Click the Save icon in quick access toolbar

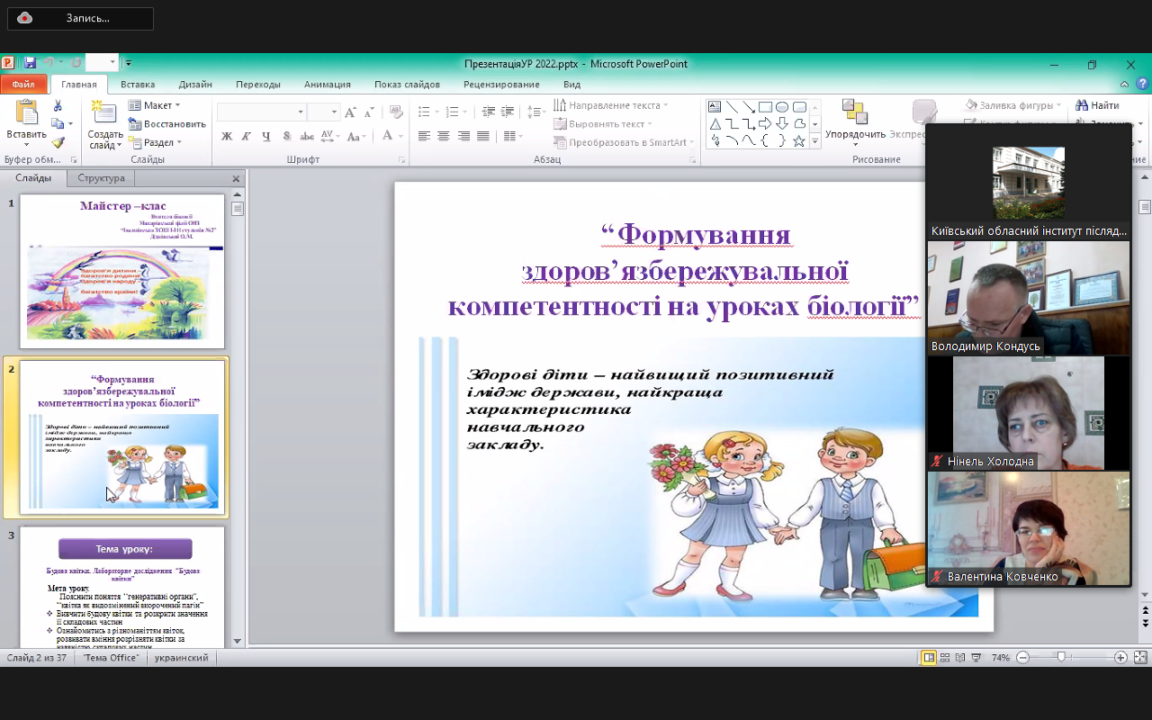(x=29, y=63)
